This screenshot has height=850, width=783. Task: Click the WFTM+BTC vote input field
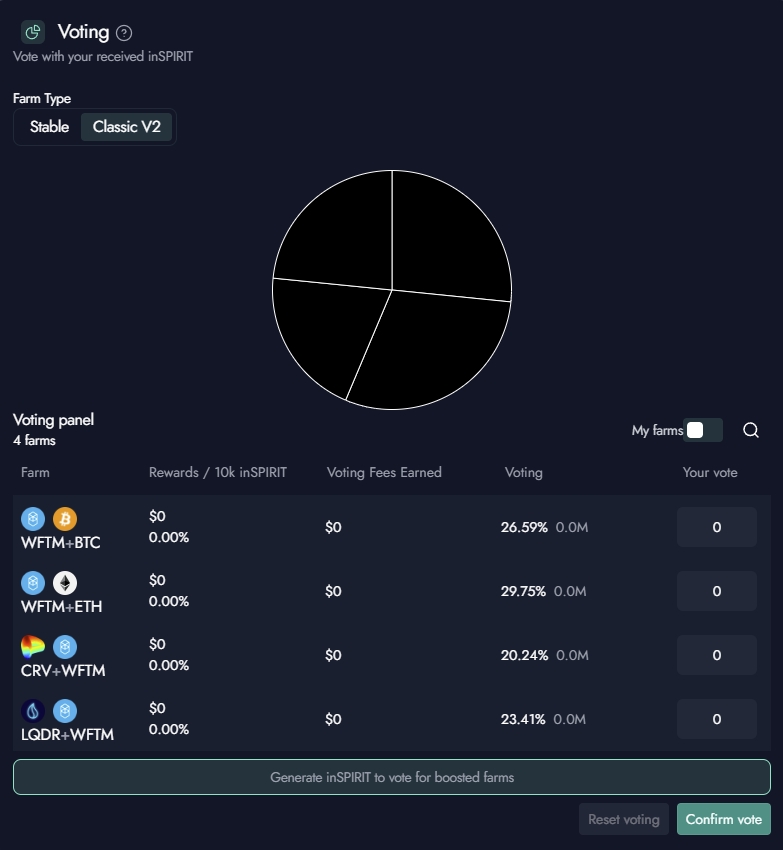click(x=716, y=527)
